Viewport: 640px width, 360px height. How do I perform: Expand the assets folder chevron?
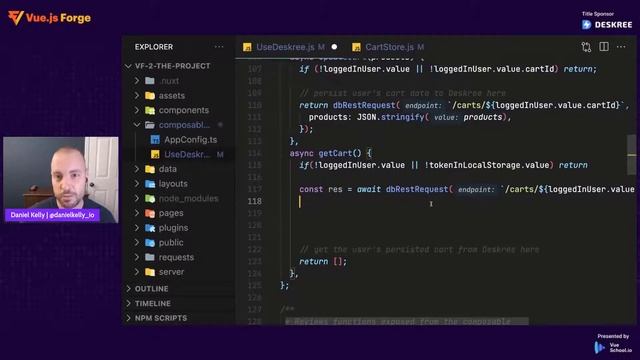[x=137, y=96]
